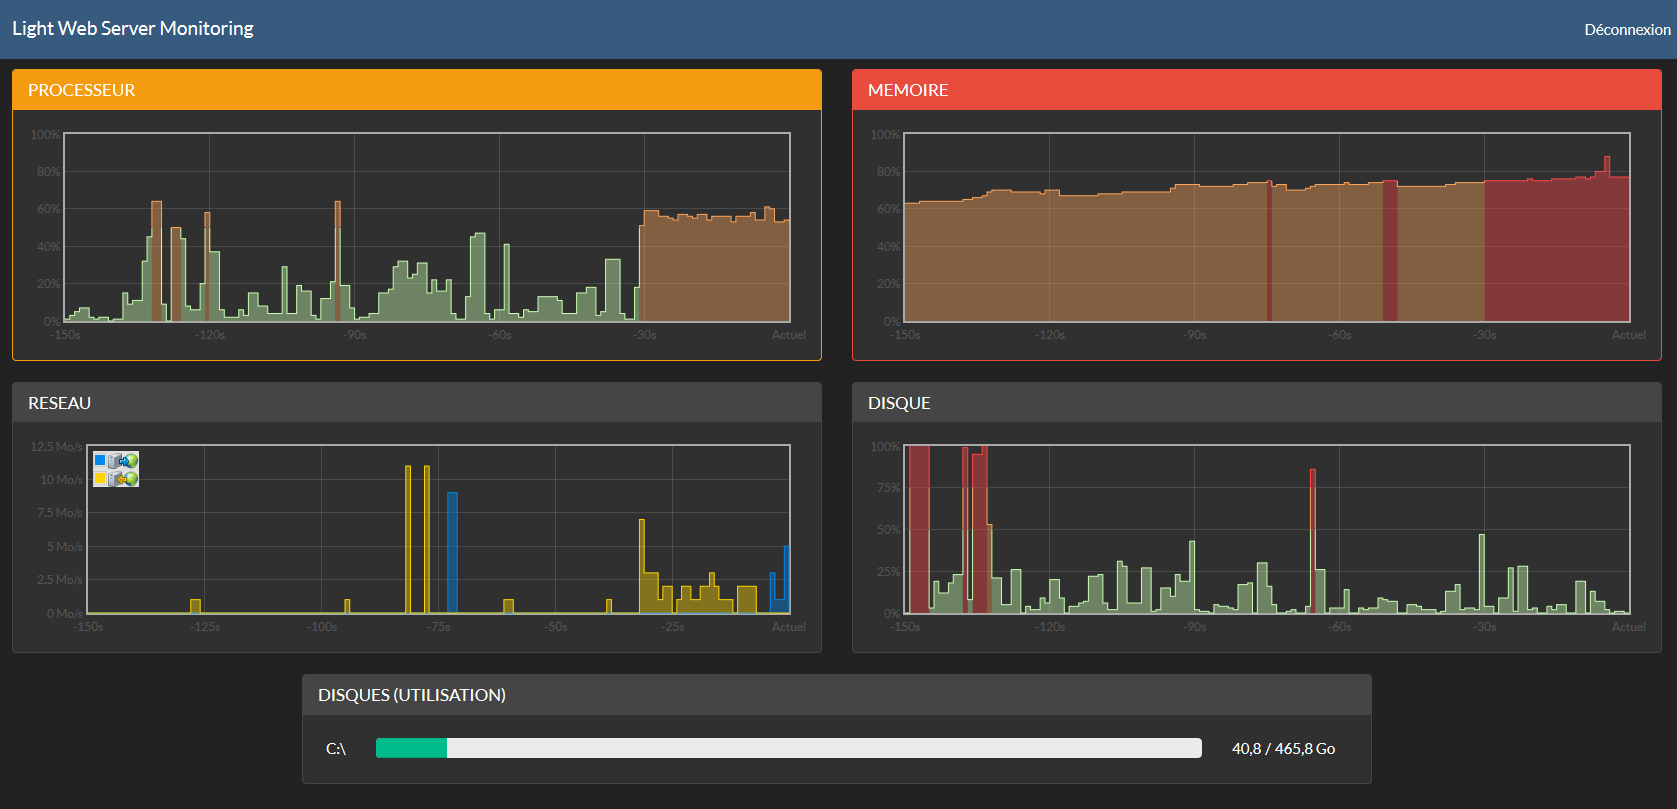Click the green filled part of C:\ usage bar

point(411,748)
